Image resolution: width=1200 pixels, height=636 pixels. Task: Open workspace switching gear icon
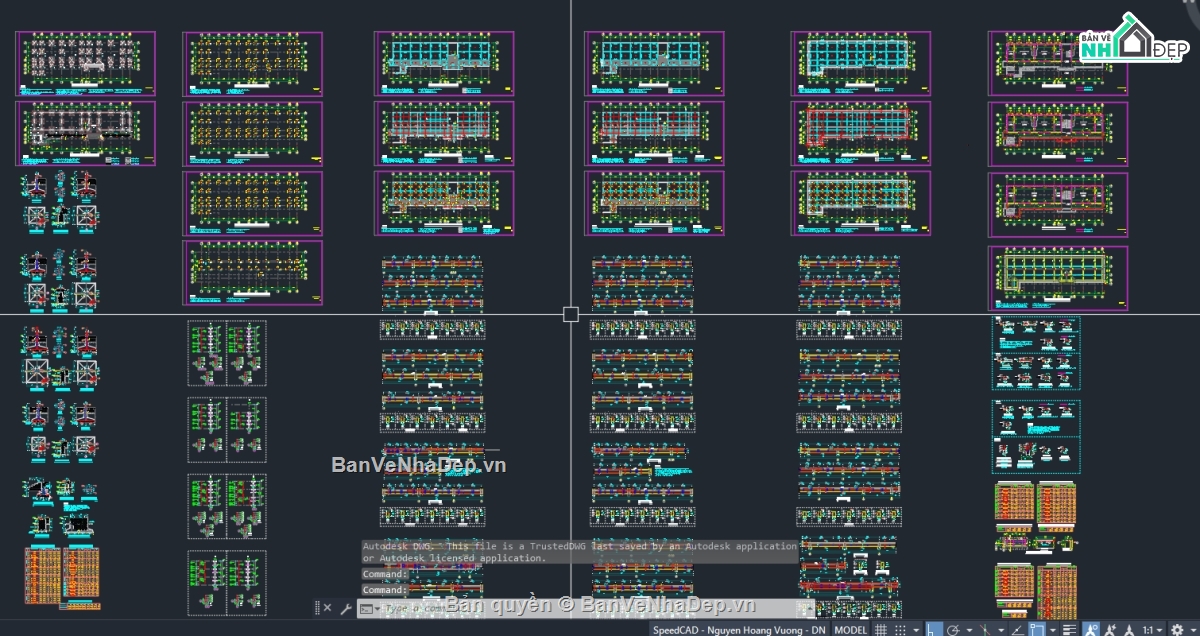1177,630
